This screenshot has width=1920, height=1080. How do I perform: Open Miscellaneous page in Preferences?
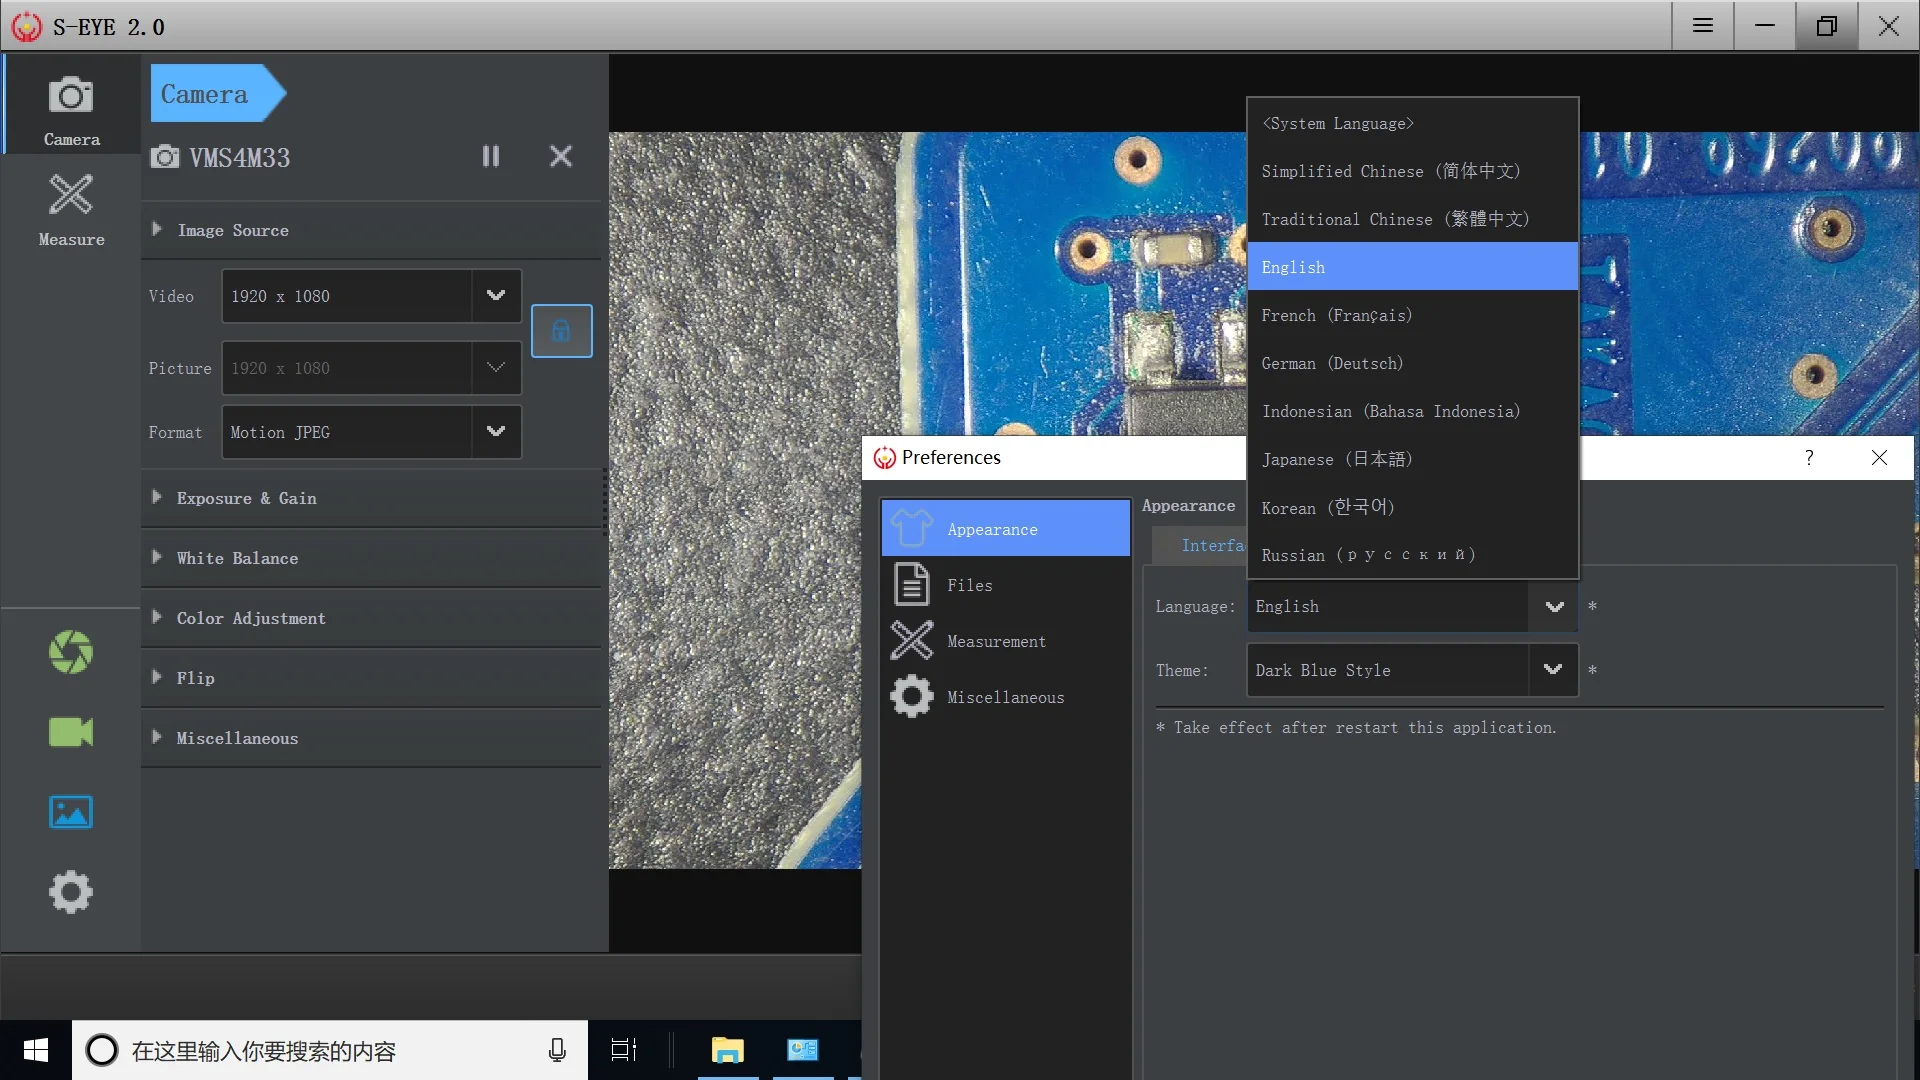[x=1005, y=697]
